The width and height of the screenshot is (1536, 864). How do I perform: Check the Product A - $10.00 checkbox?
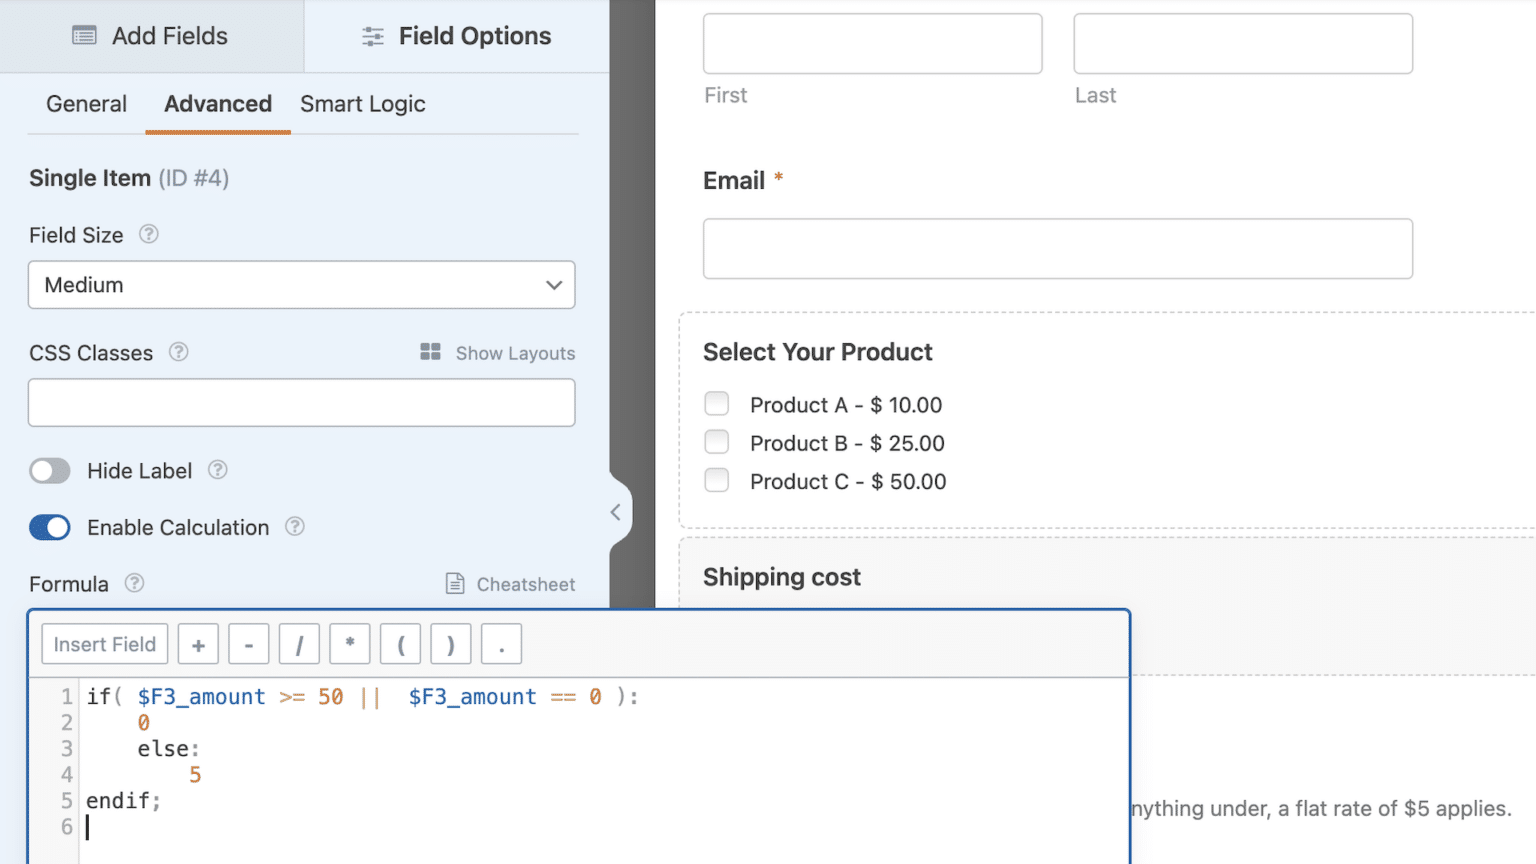coord(716,403)
